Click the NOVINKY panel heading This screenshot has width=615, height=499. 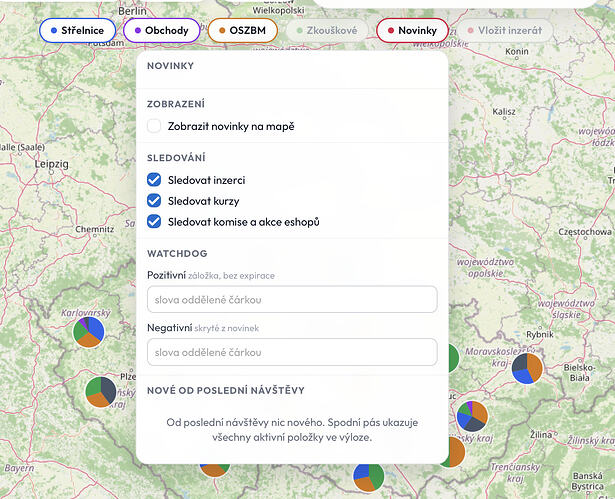[x=170, y=66]
